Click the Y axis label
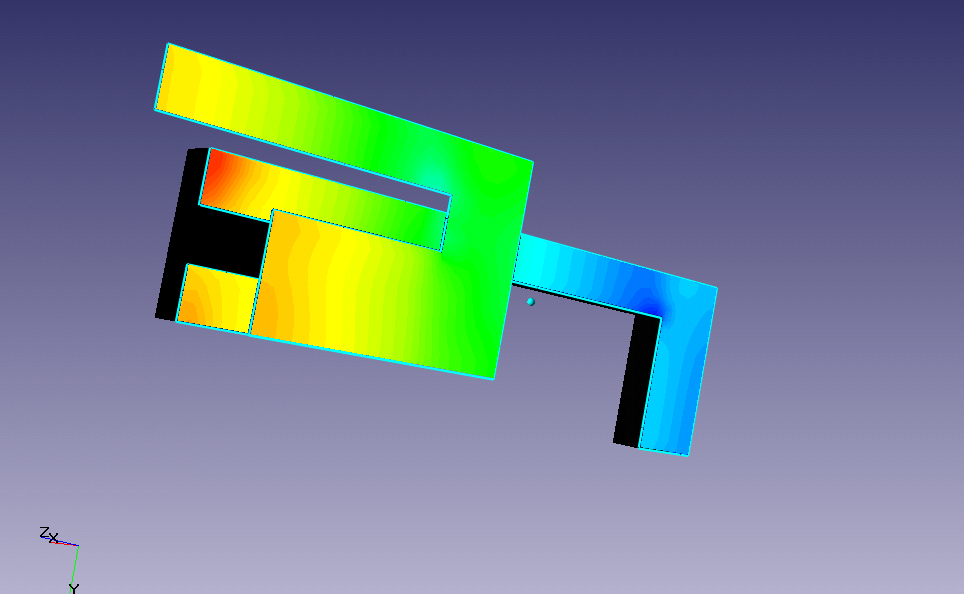 pos(74,588)
